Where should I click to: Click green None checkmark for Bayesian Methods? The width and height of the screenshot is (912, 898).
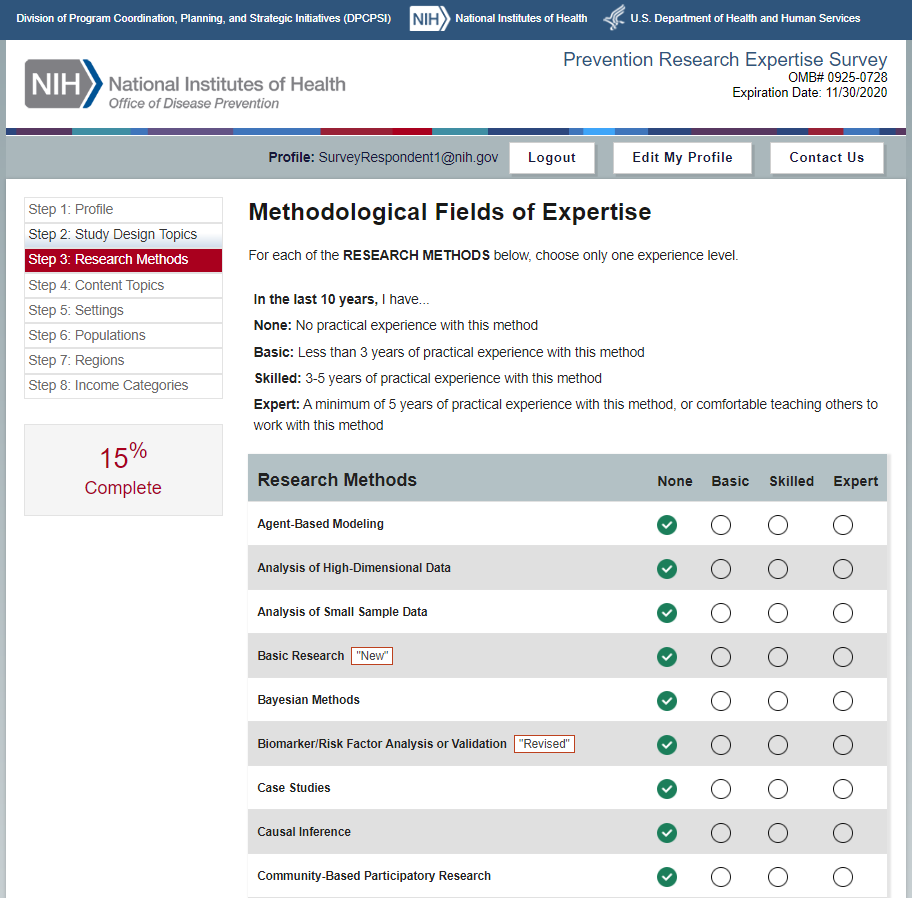[667, 701]
